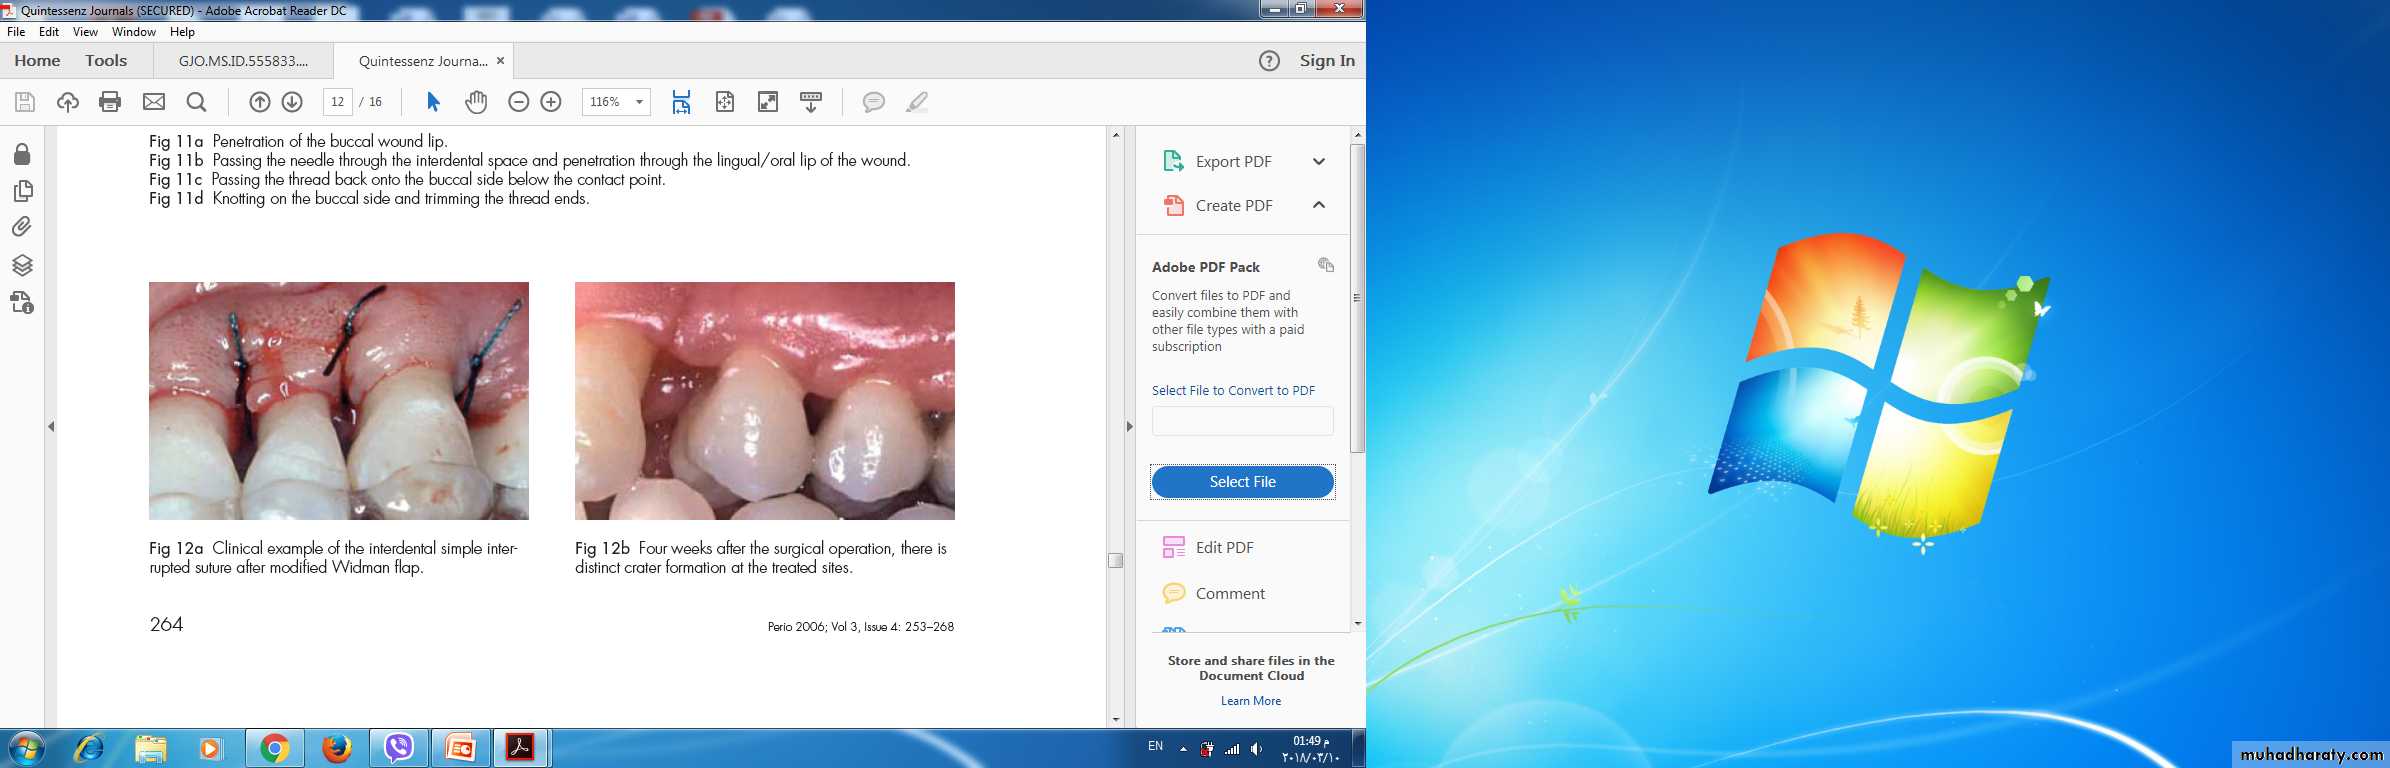Open the Attachments paperclip panel
2390x768 pixels.
click(x=22, y=227)
